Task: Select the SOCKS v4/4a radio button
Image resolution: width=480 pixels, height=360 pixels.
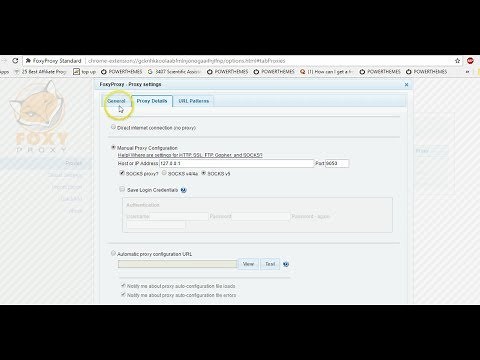Action: 164,173
